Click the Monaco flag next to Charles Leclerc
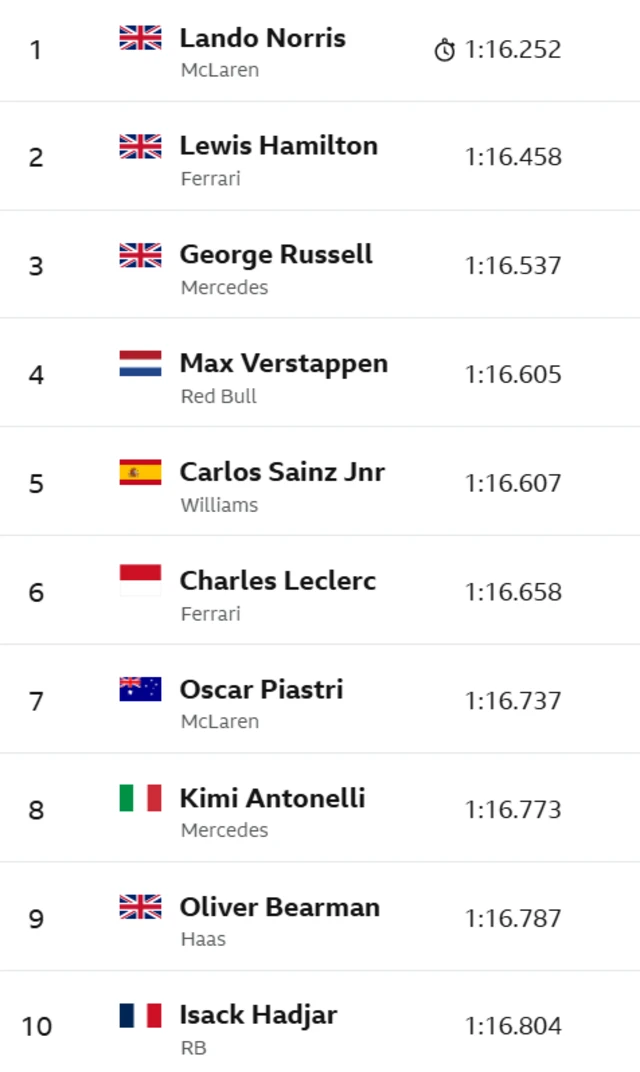 [x=140, y=580]
